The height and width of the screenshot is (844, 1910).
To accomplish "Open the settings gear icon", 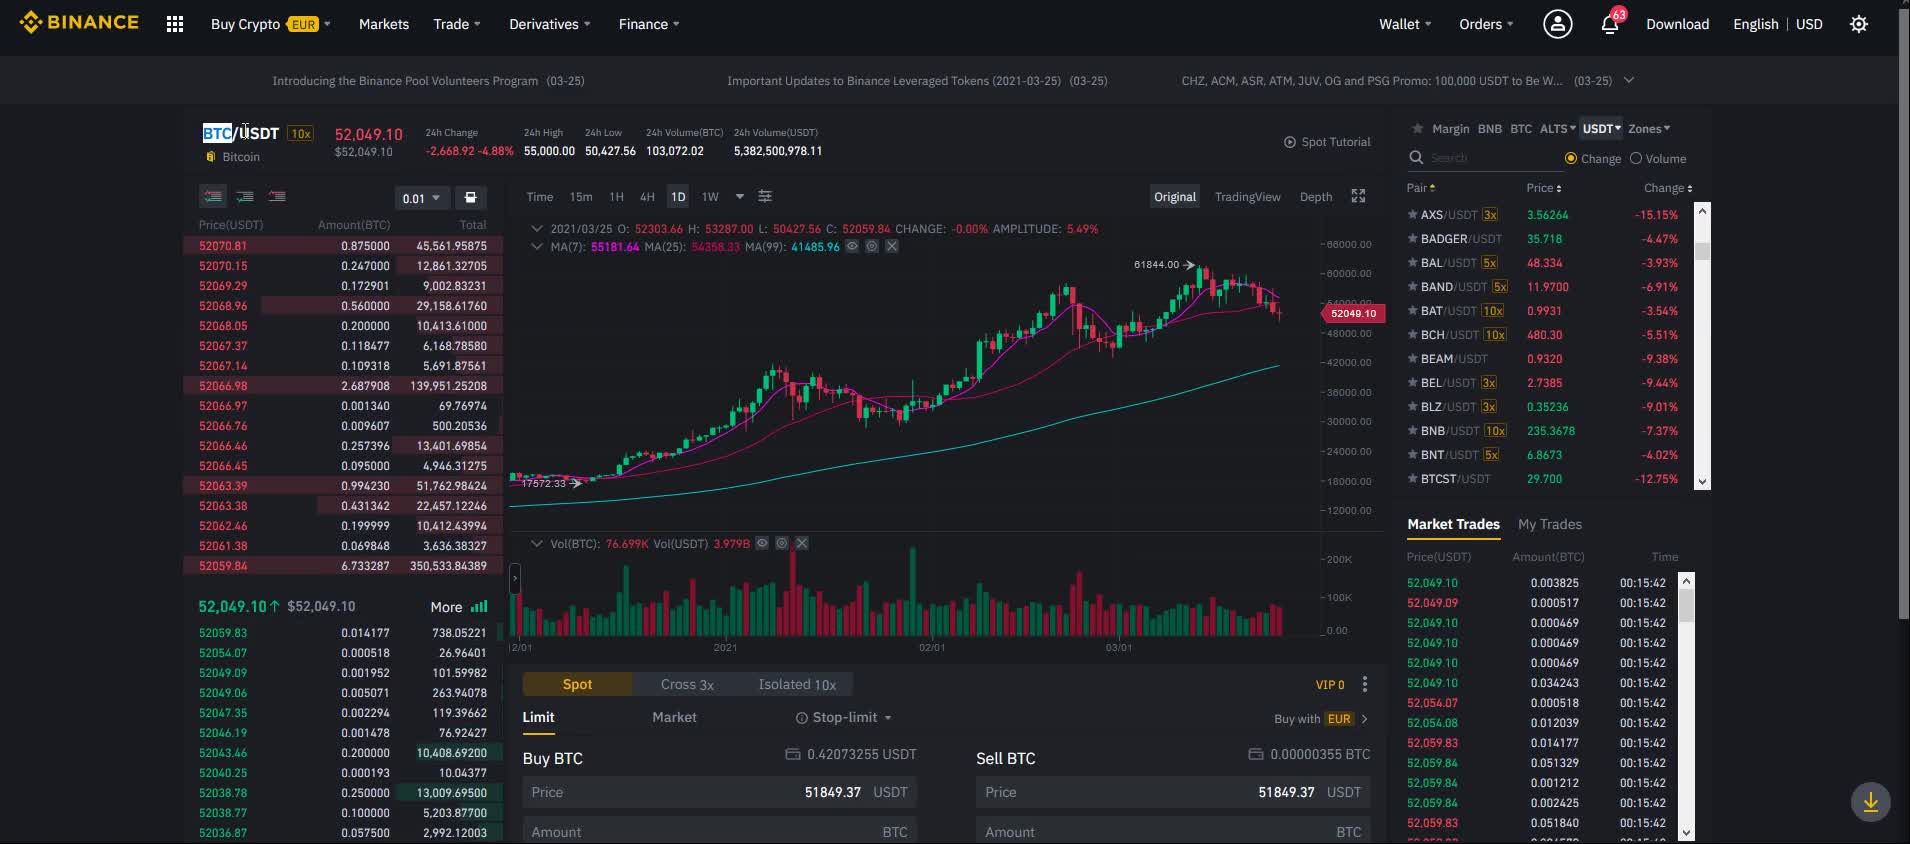I will (x=1858, y=24).
